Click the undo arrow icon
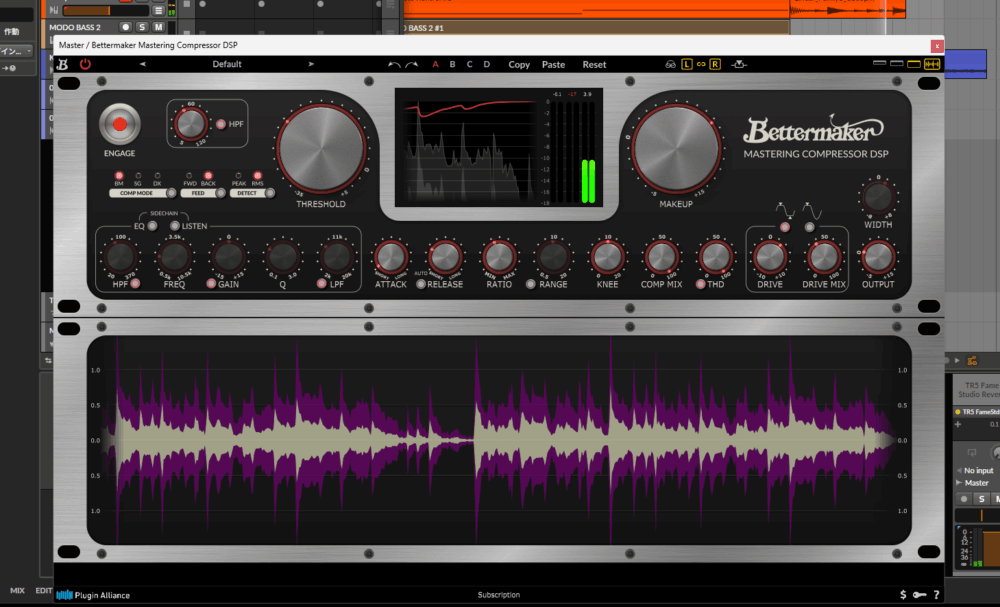Viewport: 1000px width, 607px height. click(394, 64)
